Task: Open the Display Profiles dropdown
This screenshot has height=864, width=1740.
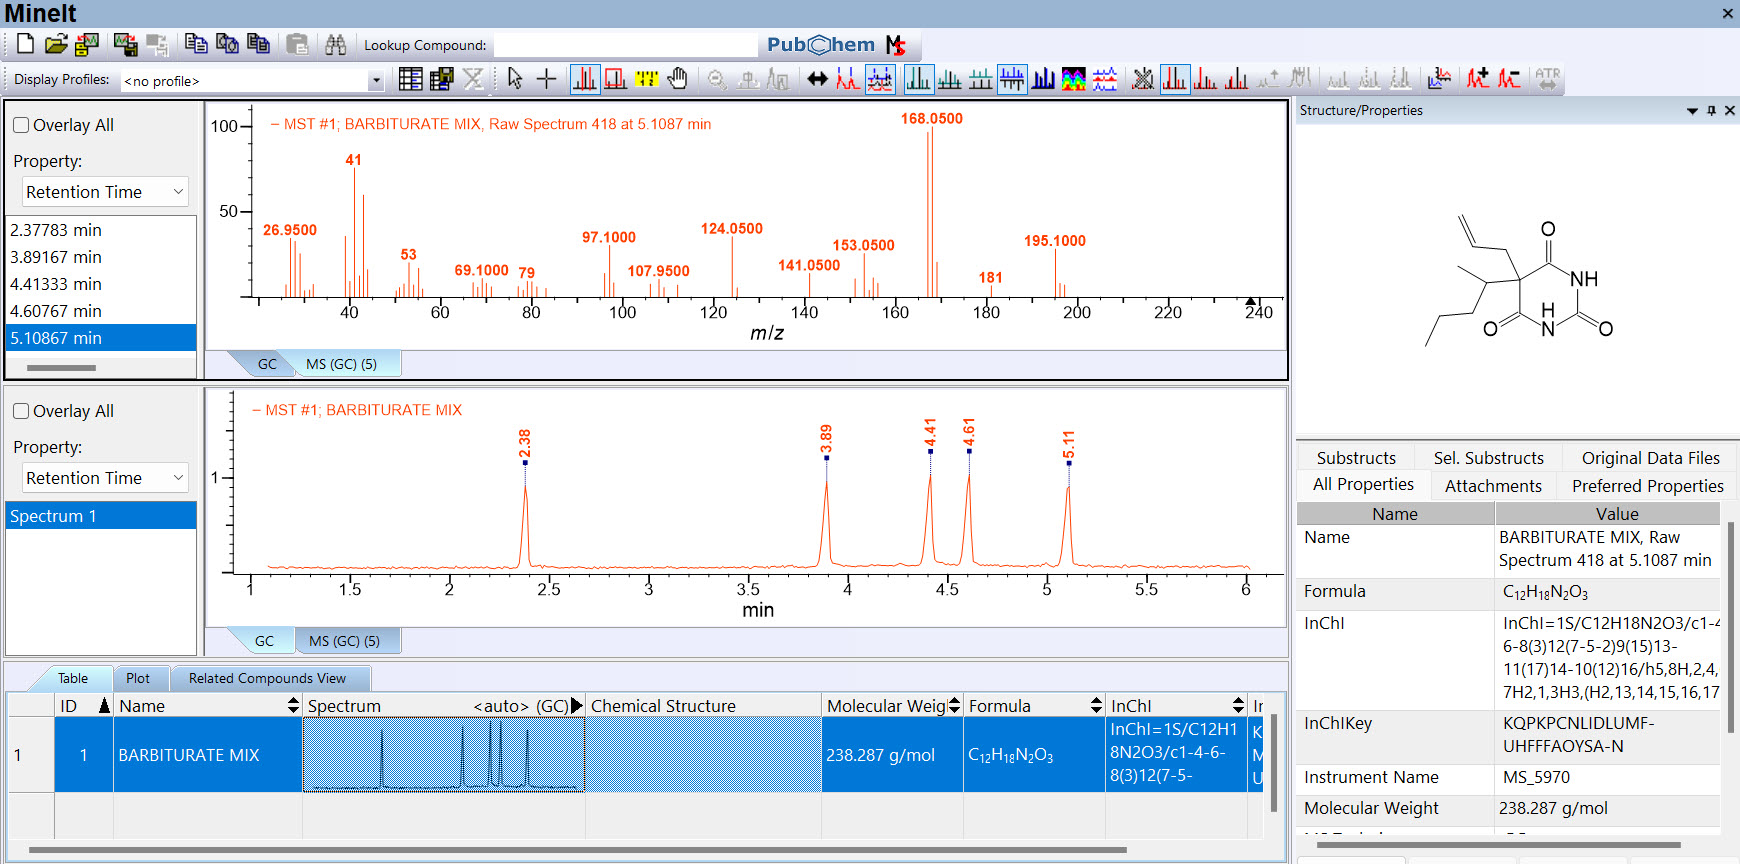Action: (376, 81)
